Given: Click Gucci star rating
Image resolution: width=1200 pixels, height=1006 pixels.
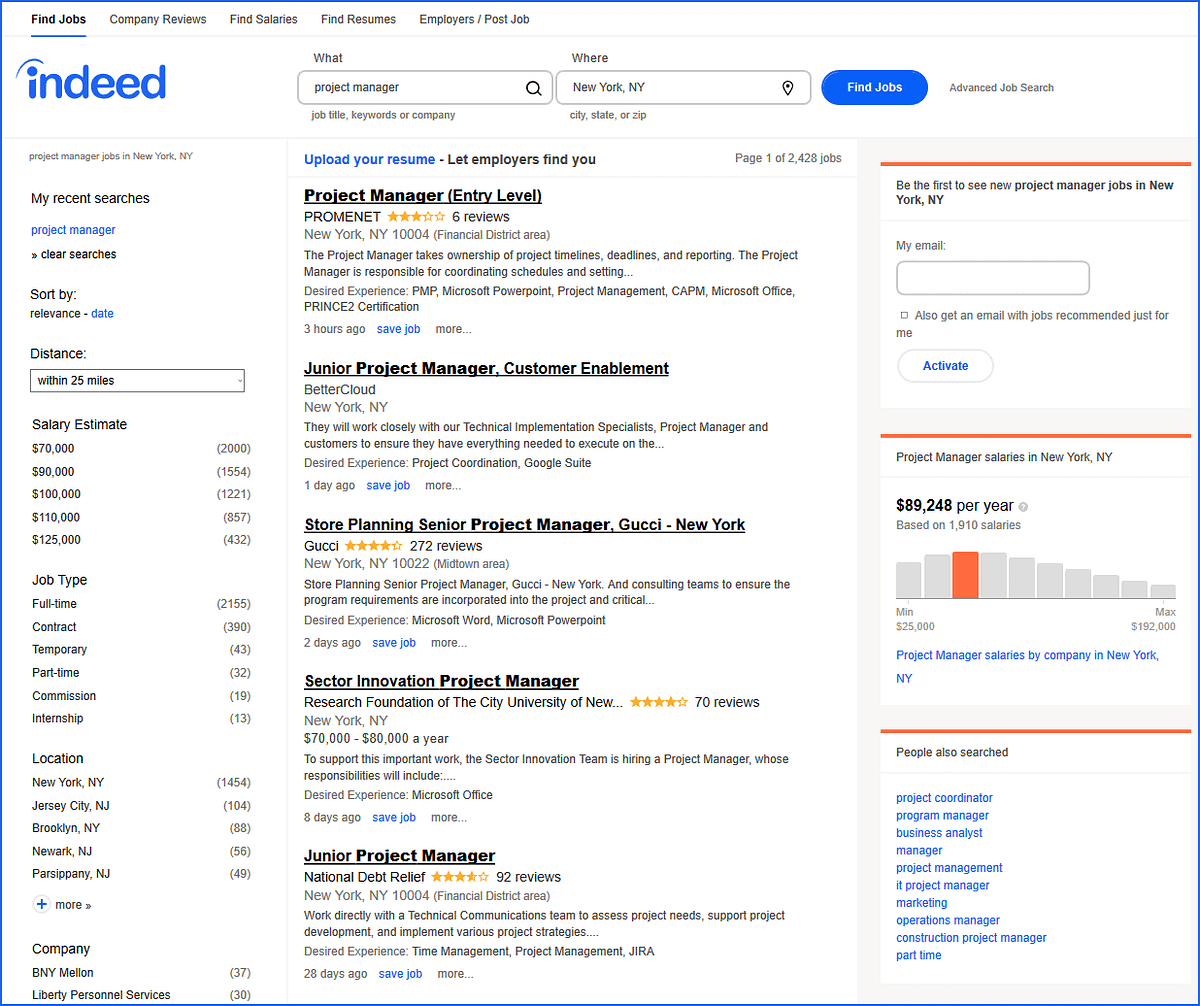Looking at the screenshot, I should coord(373,546).
